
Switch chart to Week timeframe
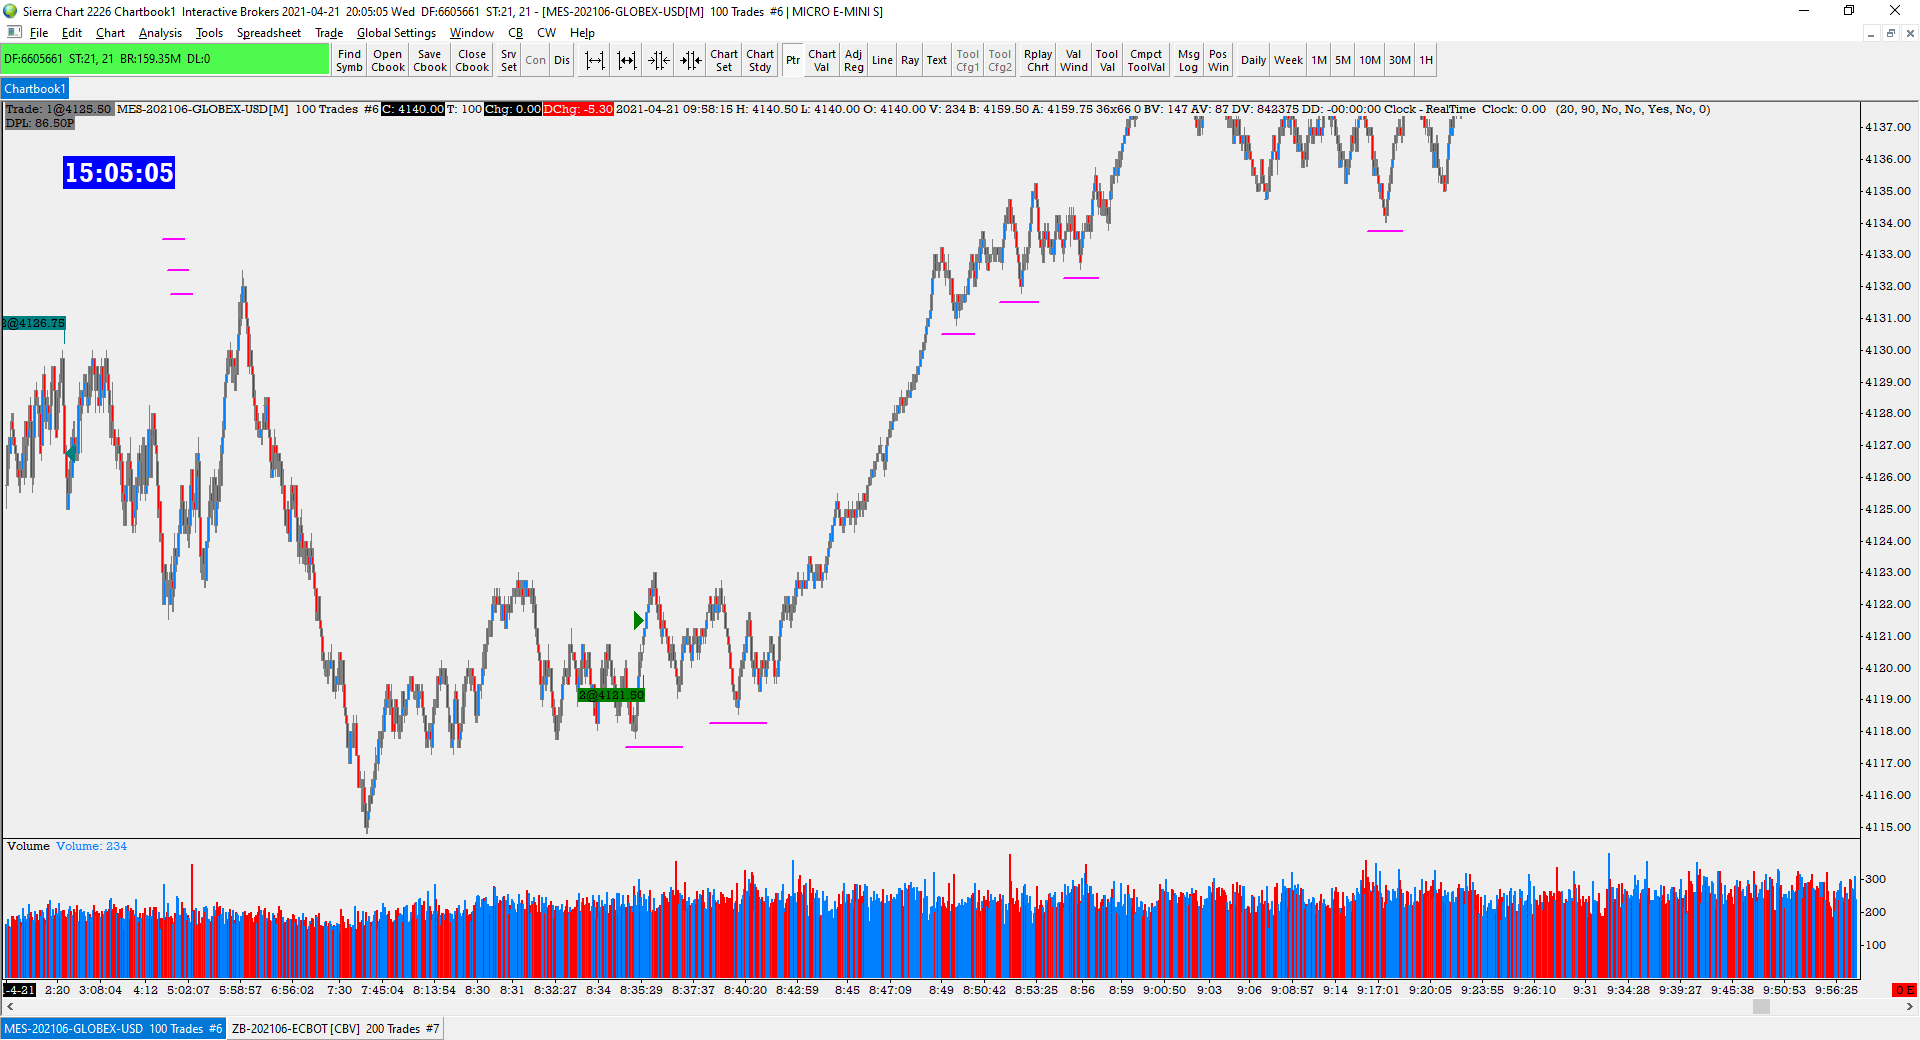[1288, 60]
